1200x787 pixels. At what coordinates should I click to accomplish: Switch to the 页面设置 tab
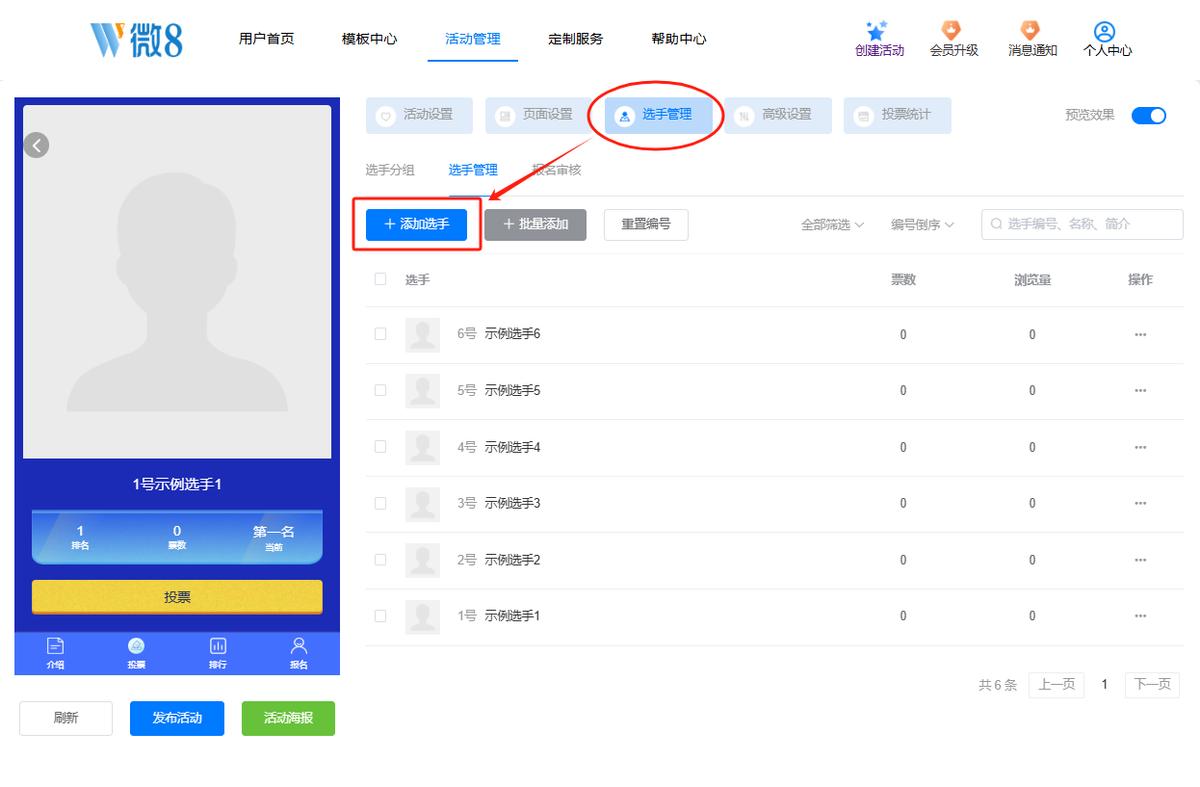539,115
